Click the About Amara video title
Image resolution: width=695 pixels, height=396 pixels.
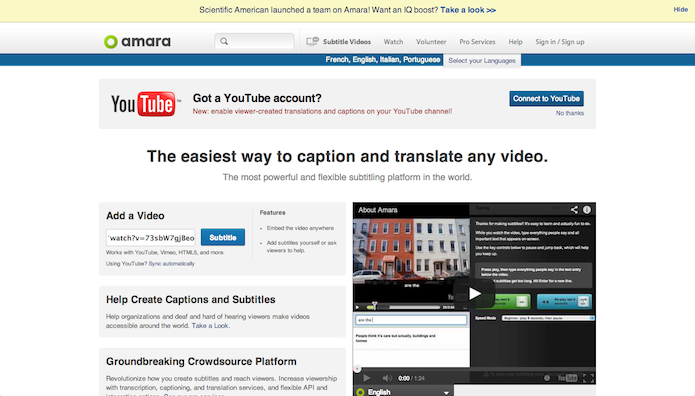tap(378, 210)
